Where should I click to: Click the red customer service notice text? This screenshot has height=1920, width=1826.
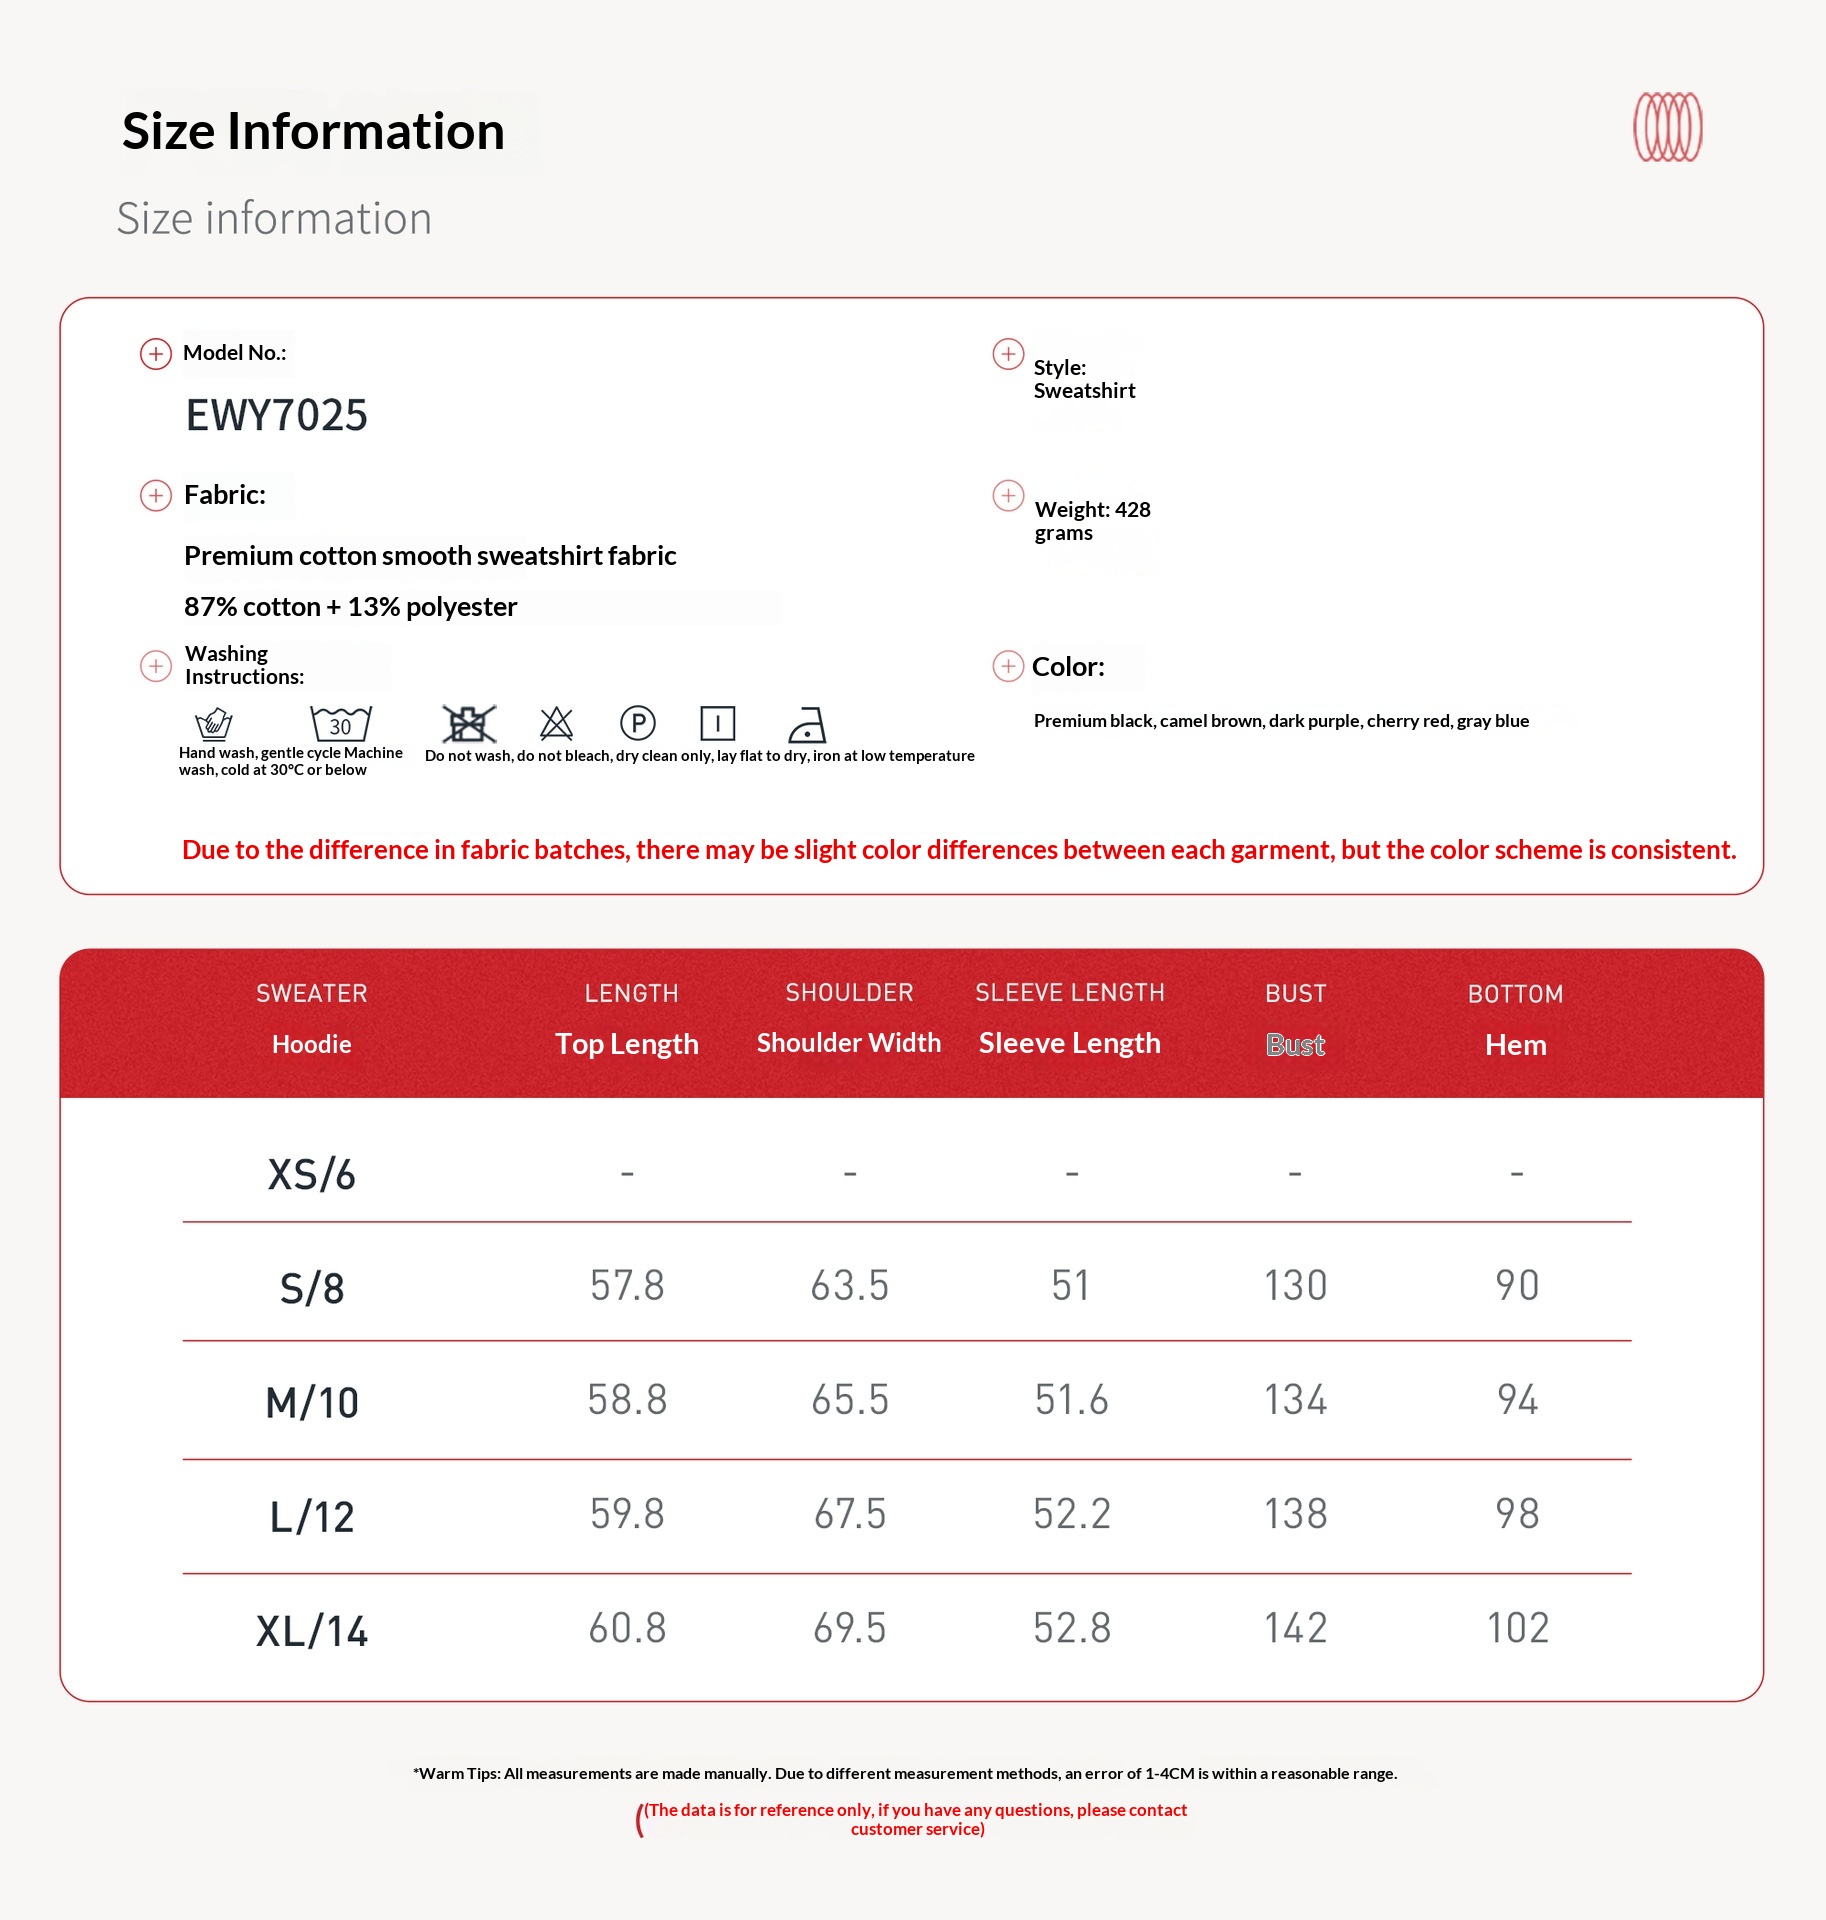click(x=916, y=1819)
